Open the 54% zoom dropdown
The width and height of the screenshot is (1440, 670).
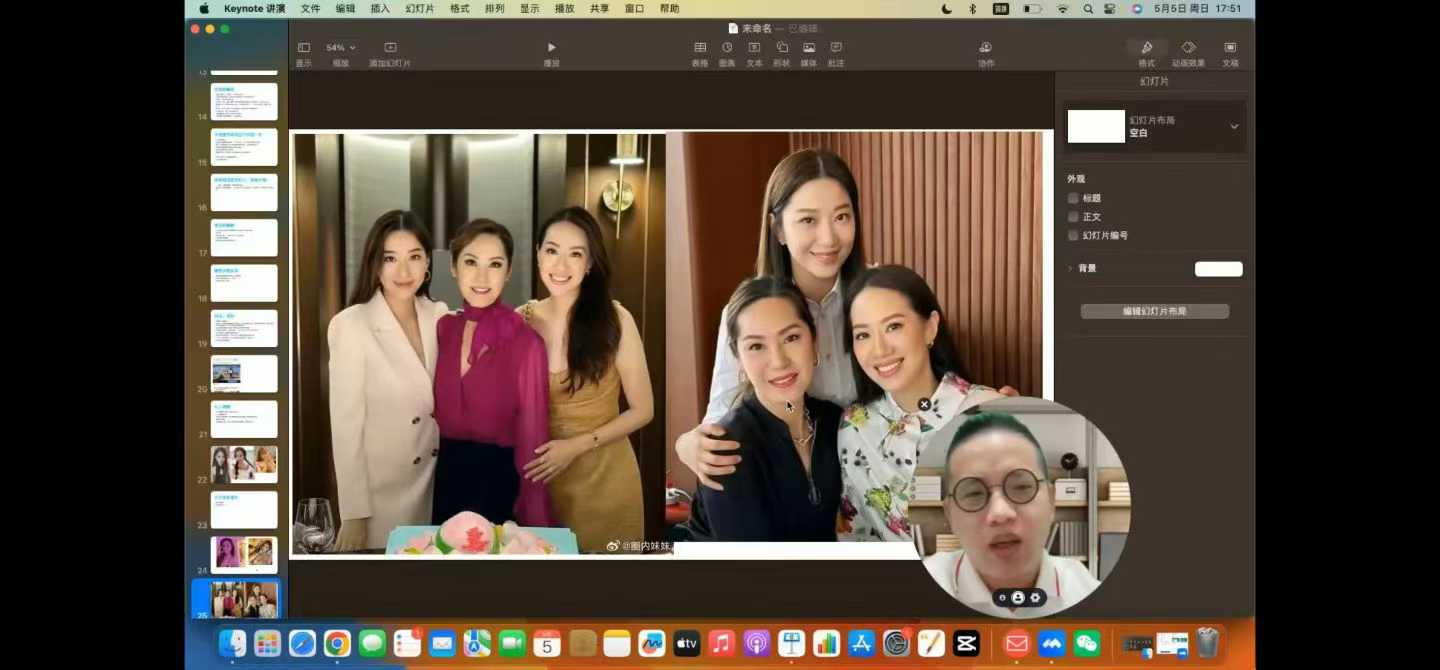[x=341, y=48]
